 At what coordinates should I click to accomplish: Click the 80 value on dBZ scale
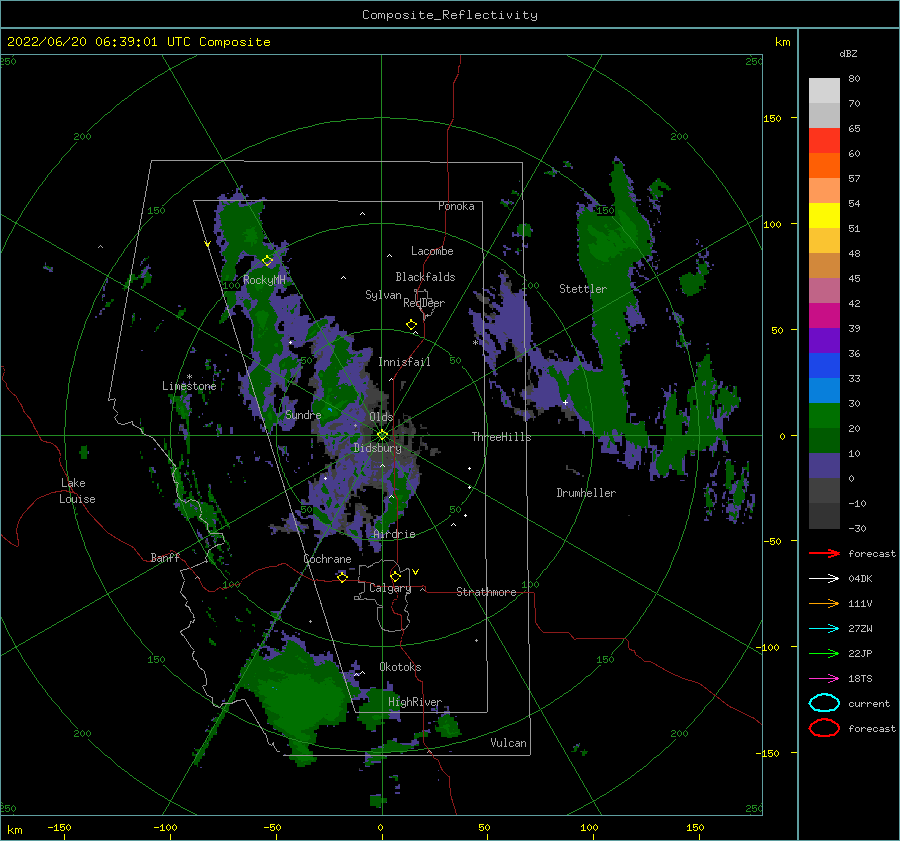click(x=854, y=79)
